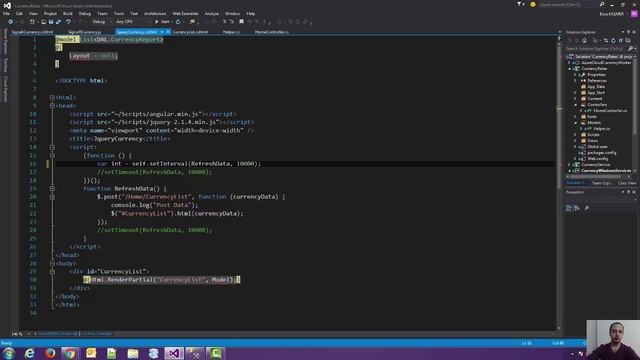
Task: Select the Scripts folder
Action: point(593,135)
